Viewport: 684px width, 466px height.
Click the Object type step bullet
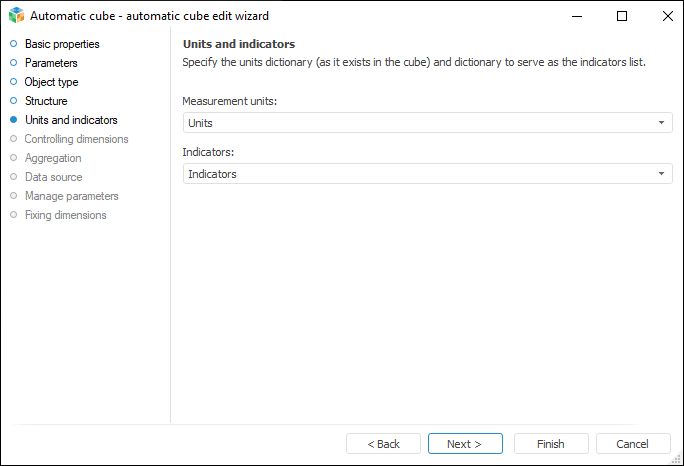pos(14,82)
